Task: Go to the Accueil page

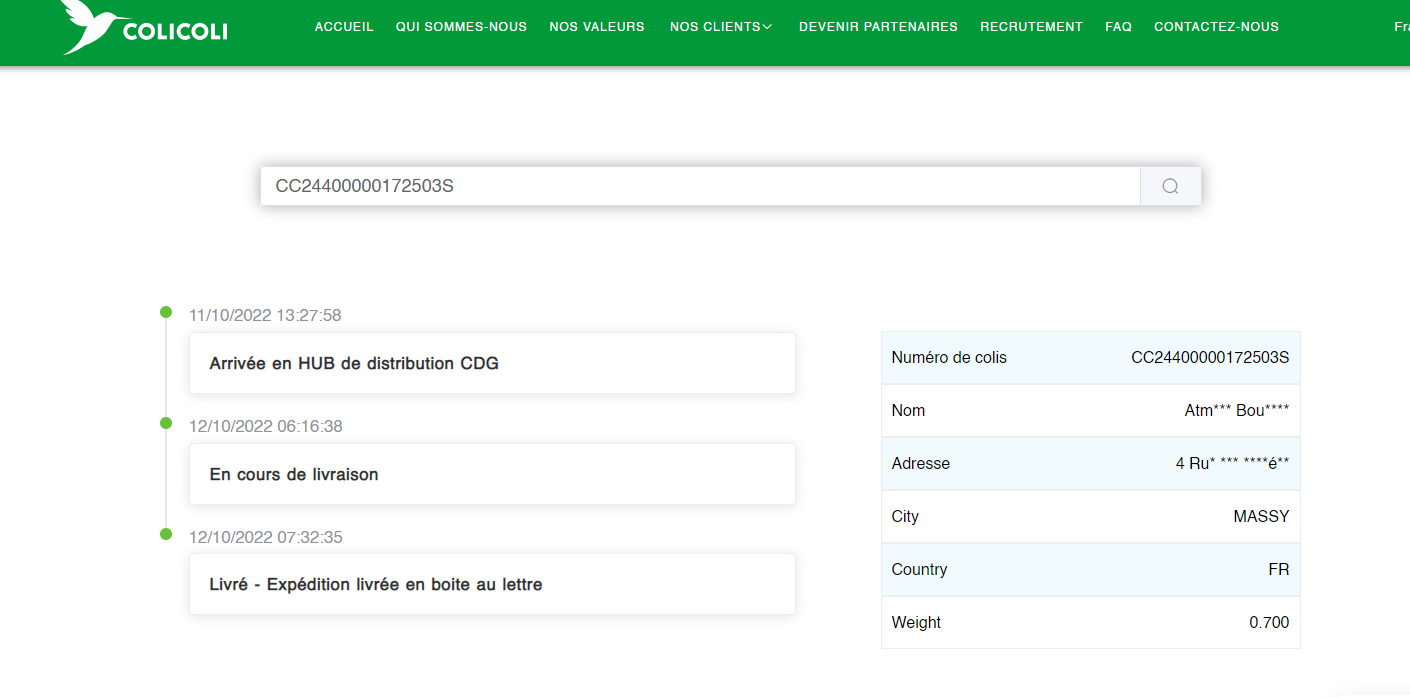Action: coord(344,27)
